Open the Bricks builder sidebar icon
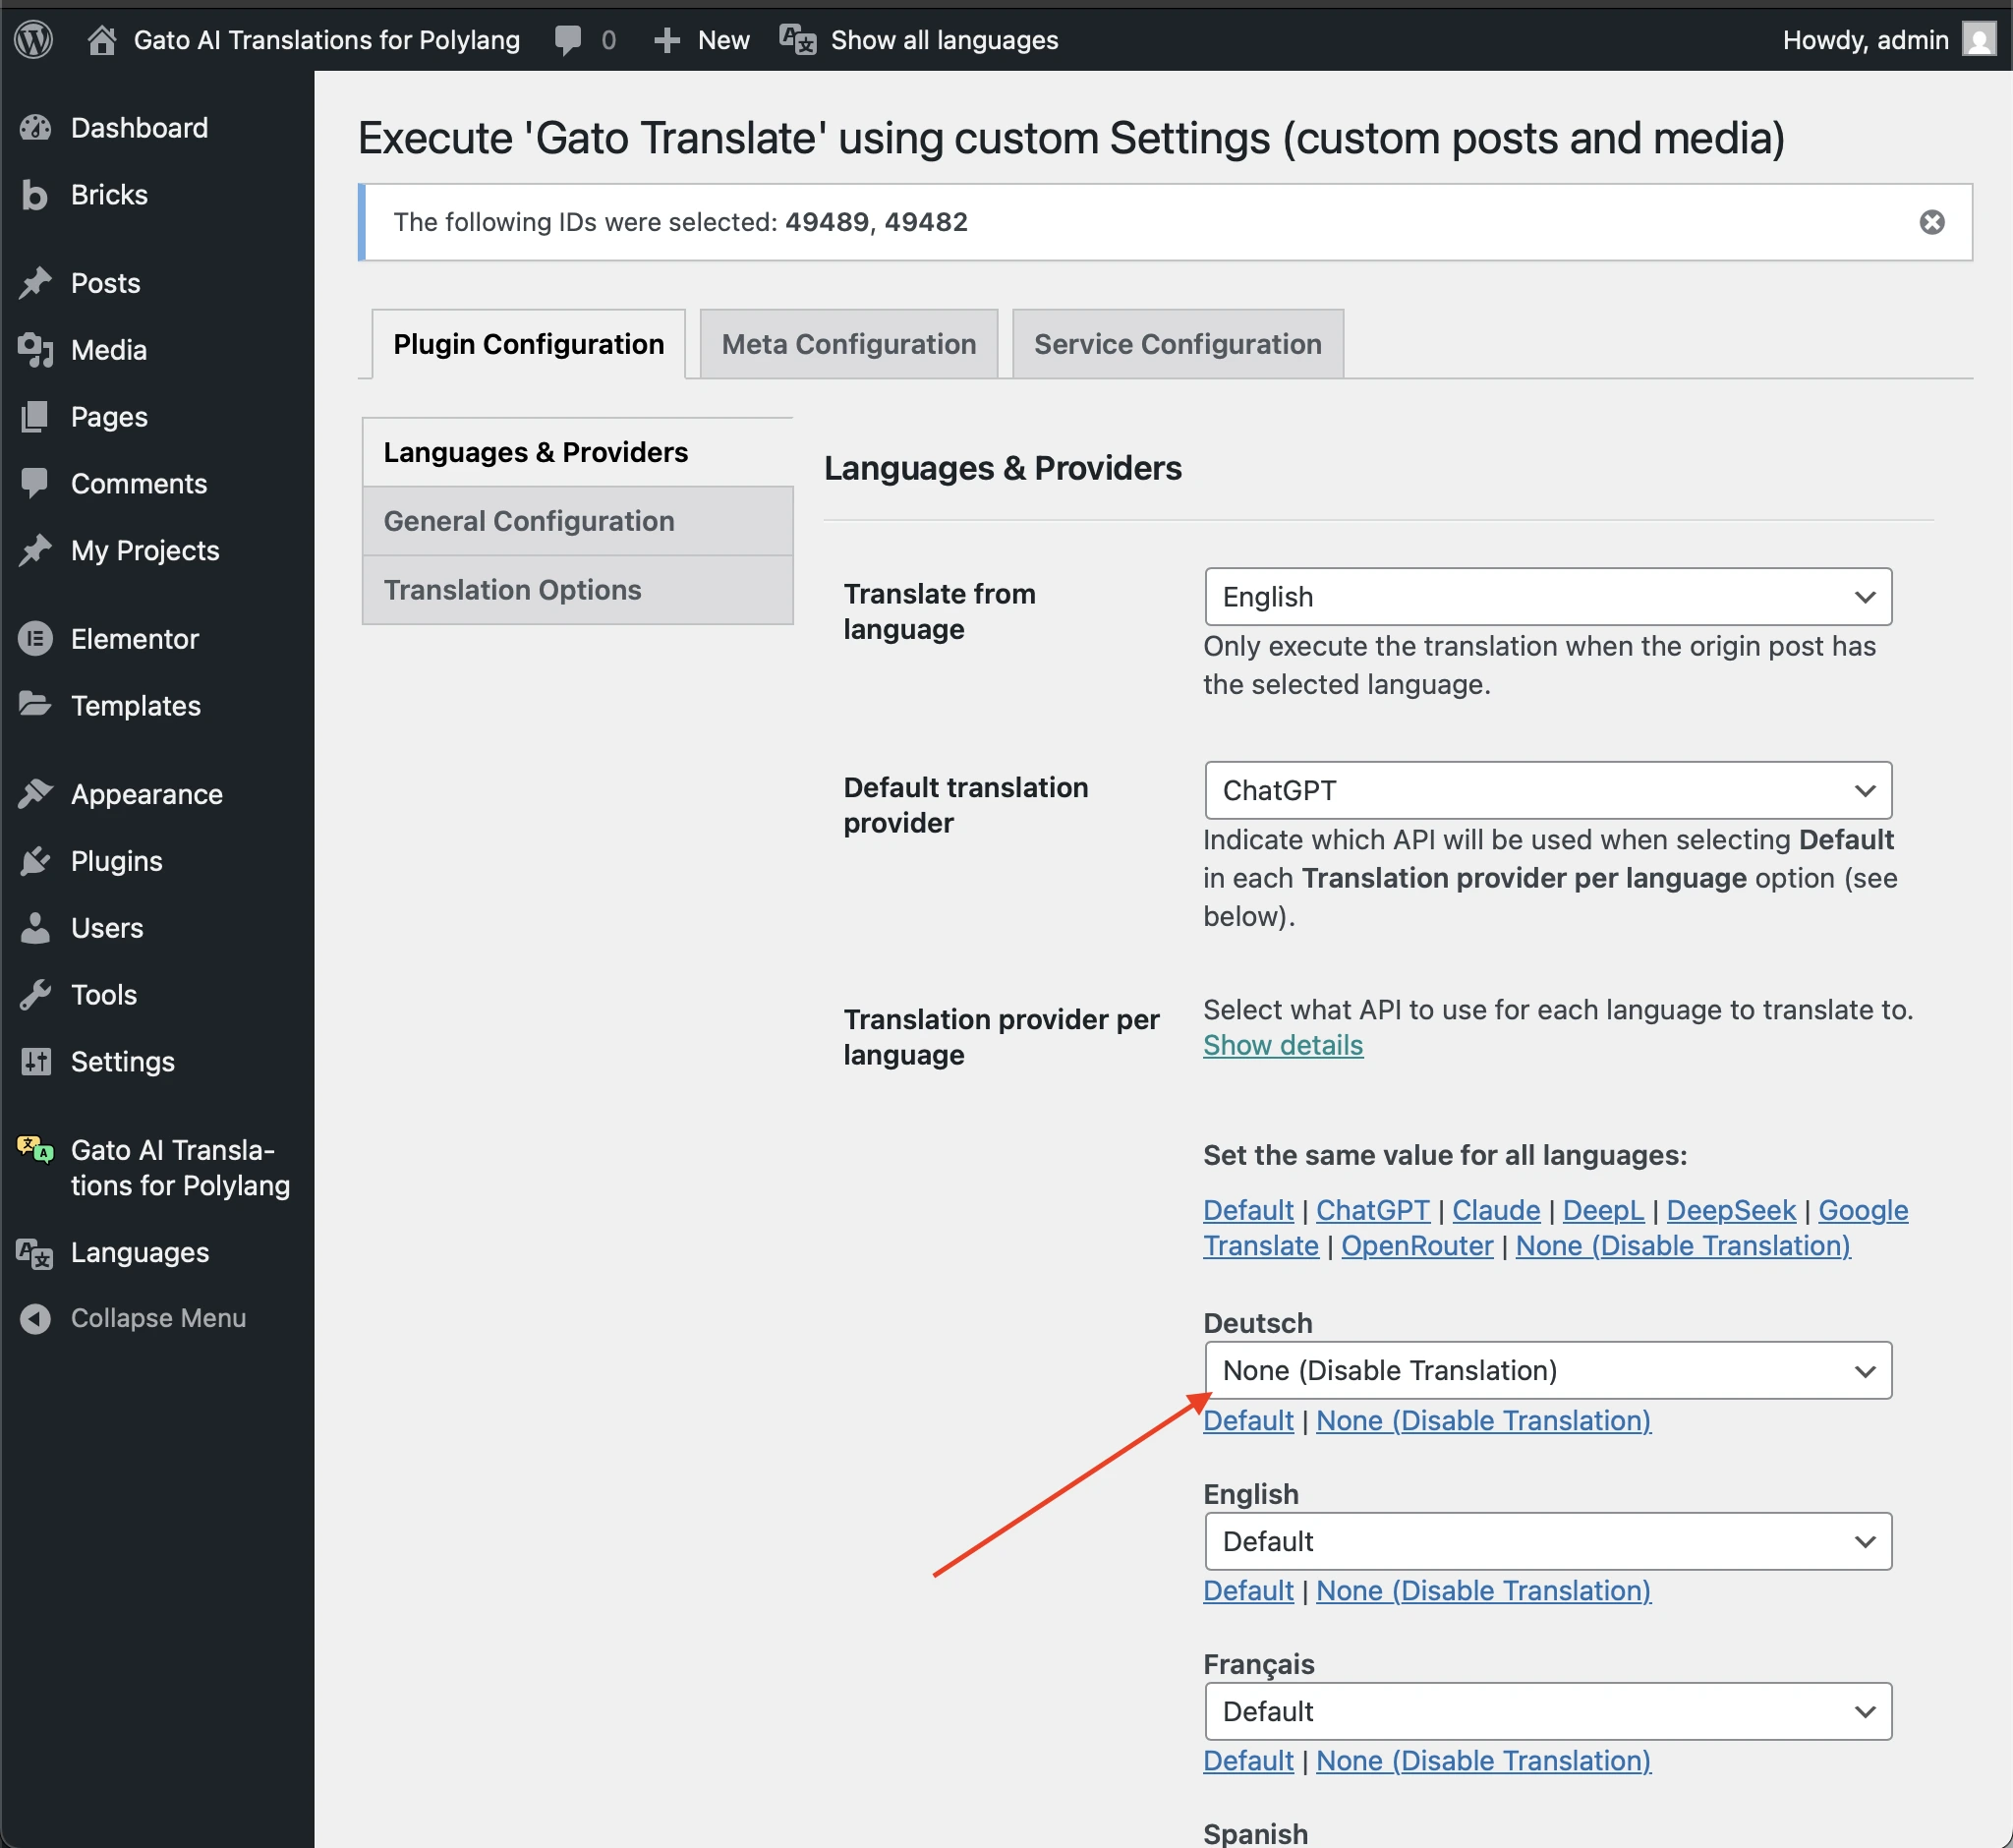Viewport: 2013px width, 1848px height. coord(35,195)
